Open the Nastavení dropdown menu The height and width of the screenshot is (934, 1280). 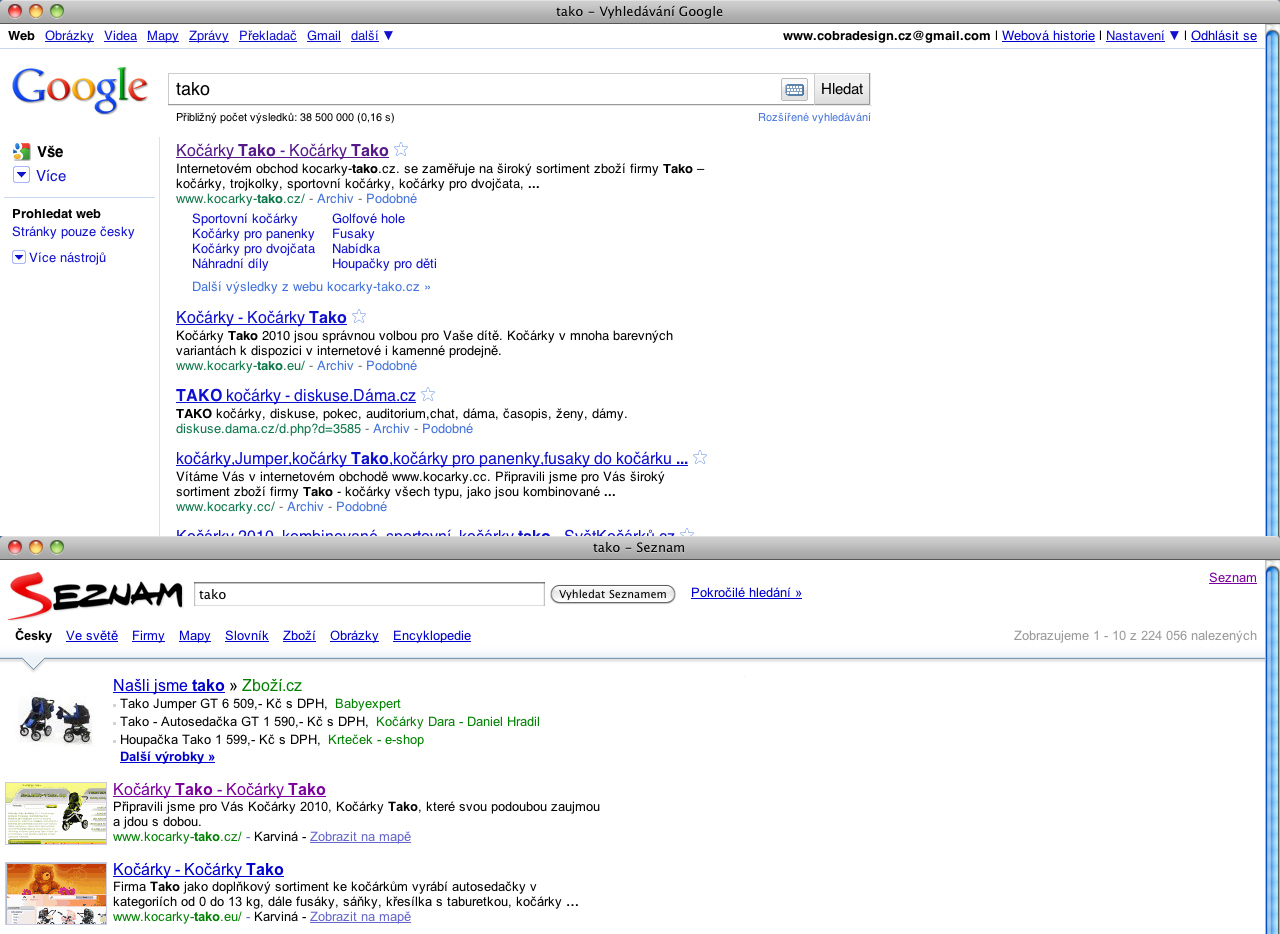click(1142, 35)
